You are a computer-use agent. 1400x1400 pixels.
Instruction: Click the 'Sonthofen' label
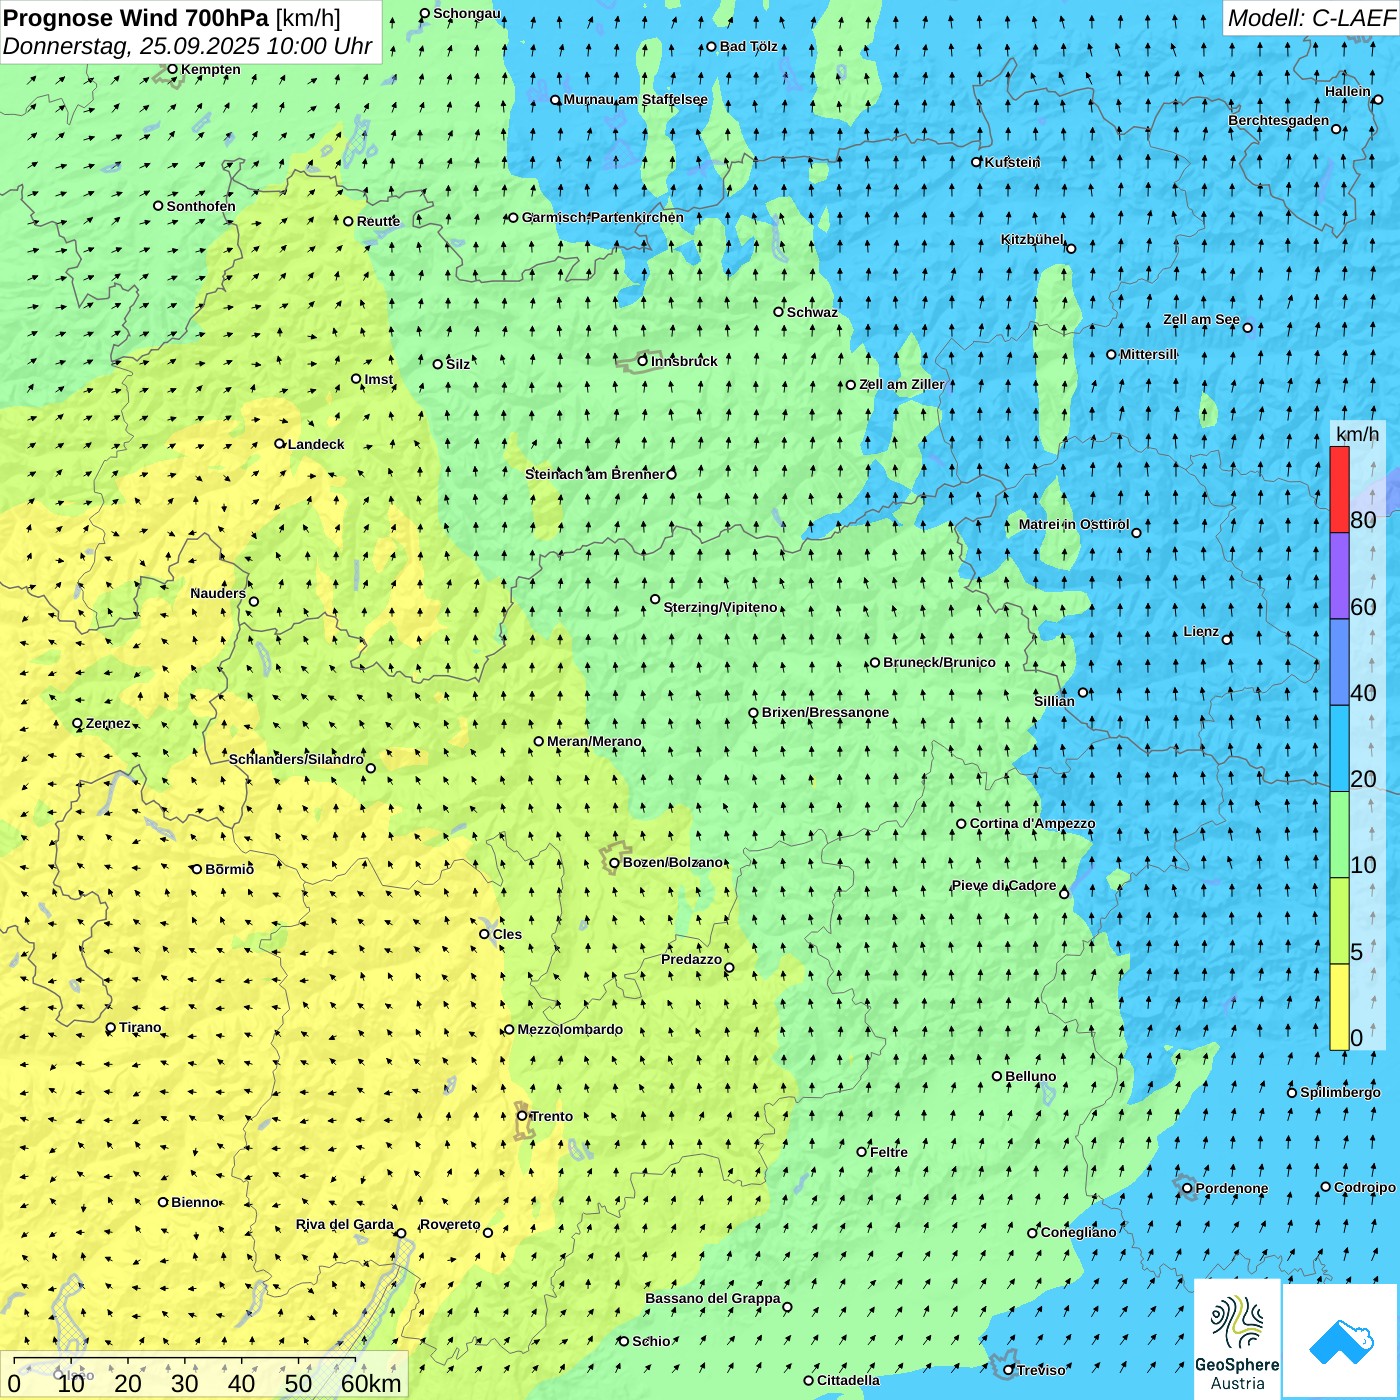[201, 206]
